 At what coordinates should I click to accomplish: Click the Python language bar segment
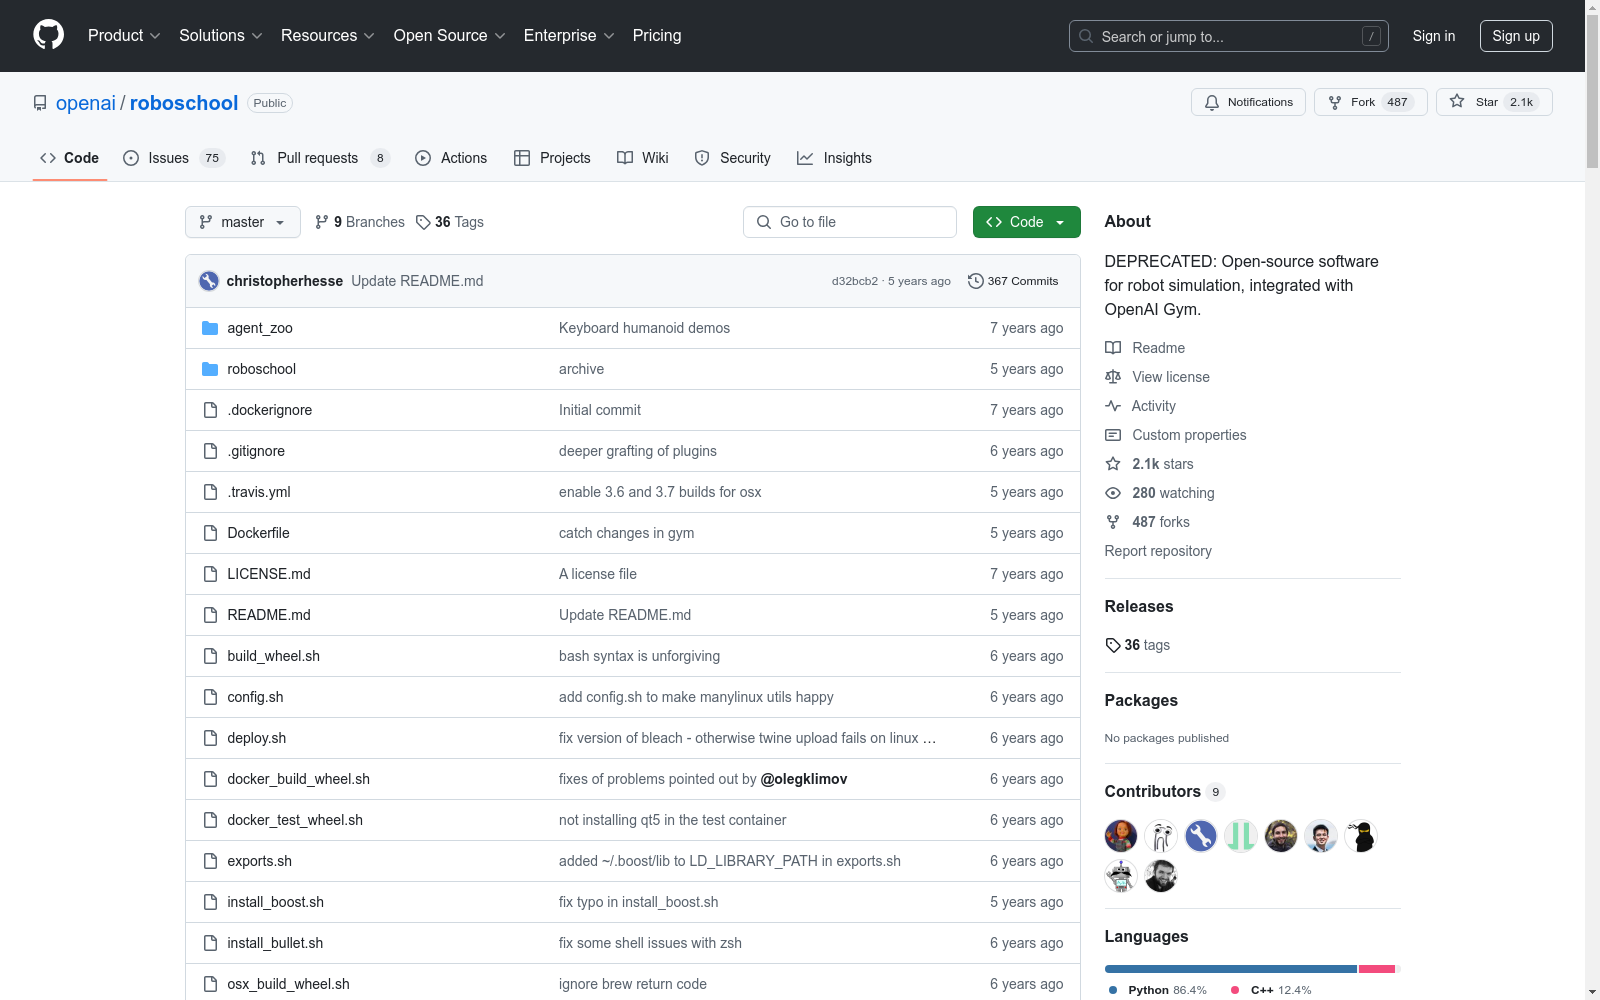[x=1231, y=969]
